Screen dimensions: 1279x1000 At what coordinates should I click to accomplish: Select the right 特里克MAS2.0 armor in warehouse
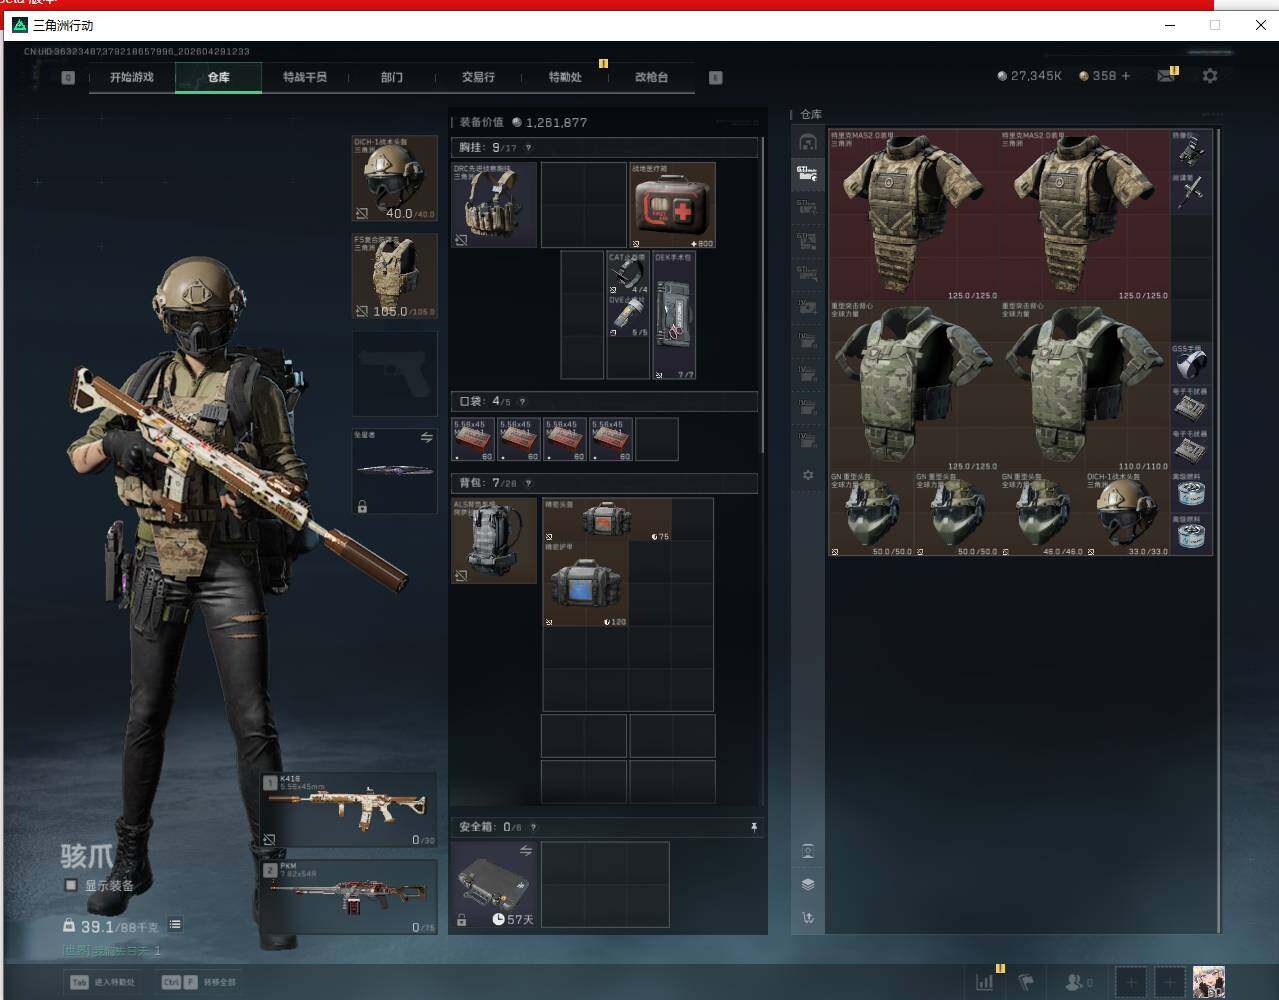(x=1085, y=215)
